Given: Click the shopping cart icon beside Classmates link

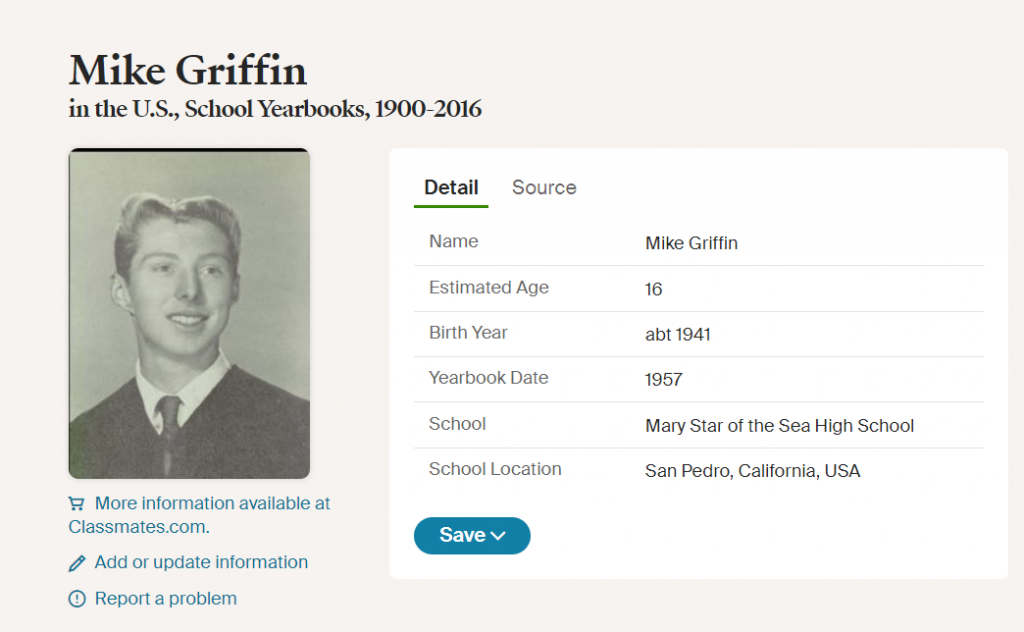Looking at the screenshot, I should pos(77,504).
